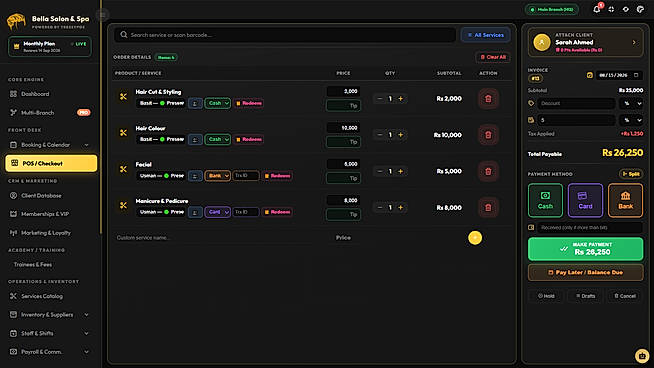Image resolution: width=654 pixels, height=368 pixels.
Task: Open Cash dropdown on Hair Colour row
Action: (218, 139)
